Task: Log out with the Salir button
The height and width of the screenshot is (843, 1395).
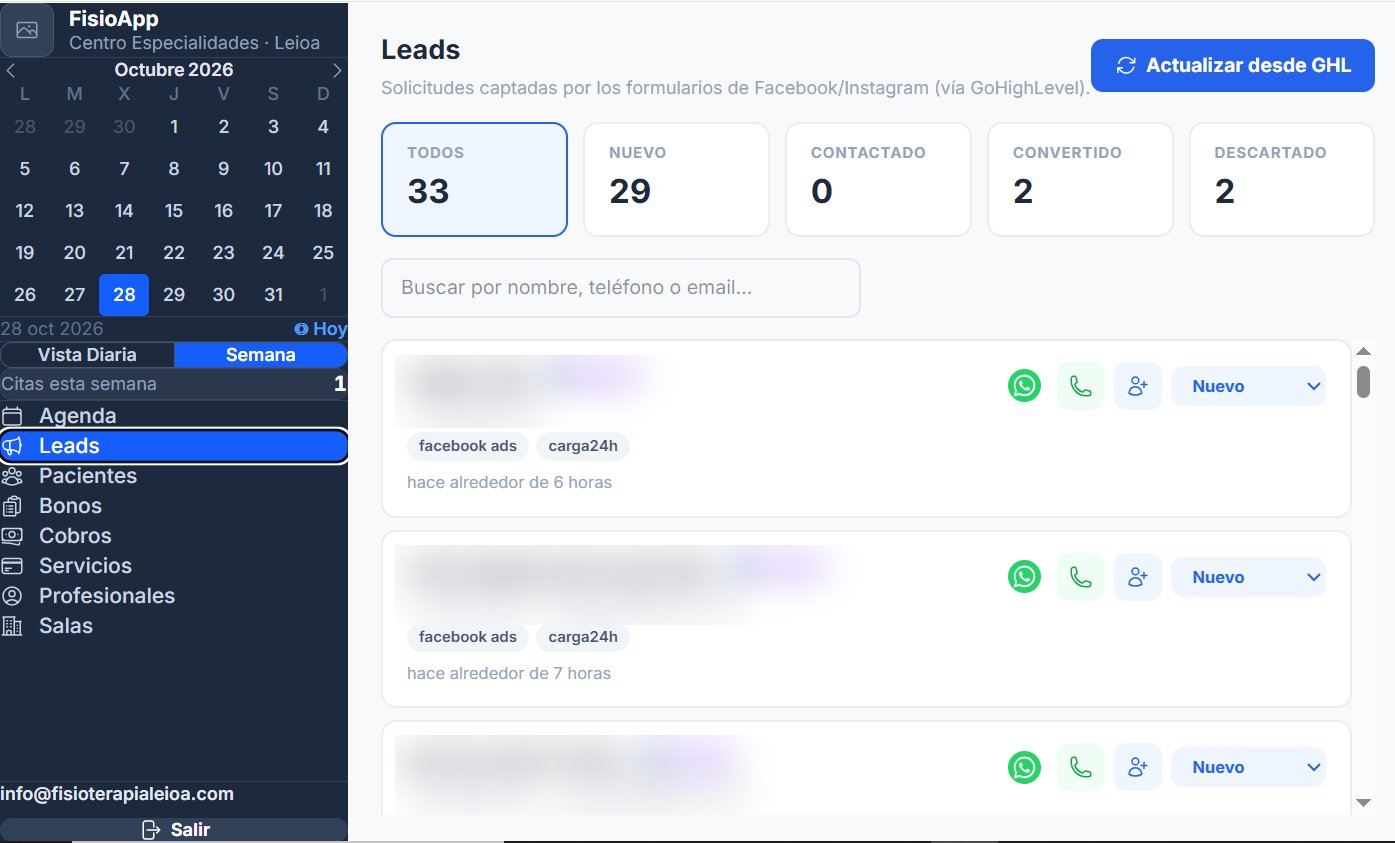Action: 174,830
